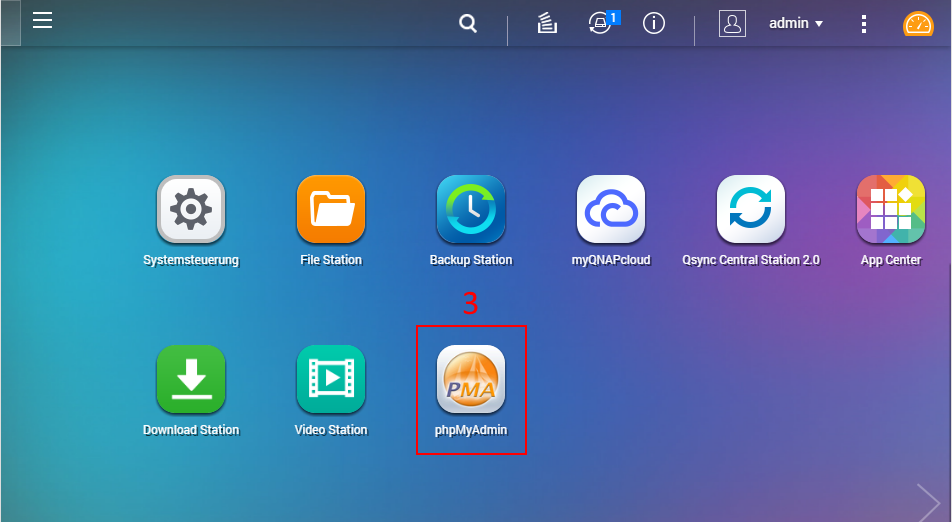This screenshot has height=522, width=952.
Task: Launch Backup Station app icon
Action: (x=471, y=209)
